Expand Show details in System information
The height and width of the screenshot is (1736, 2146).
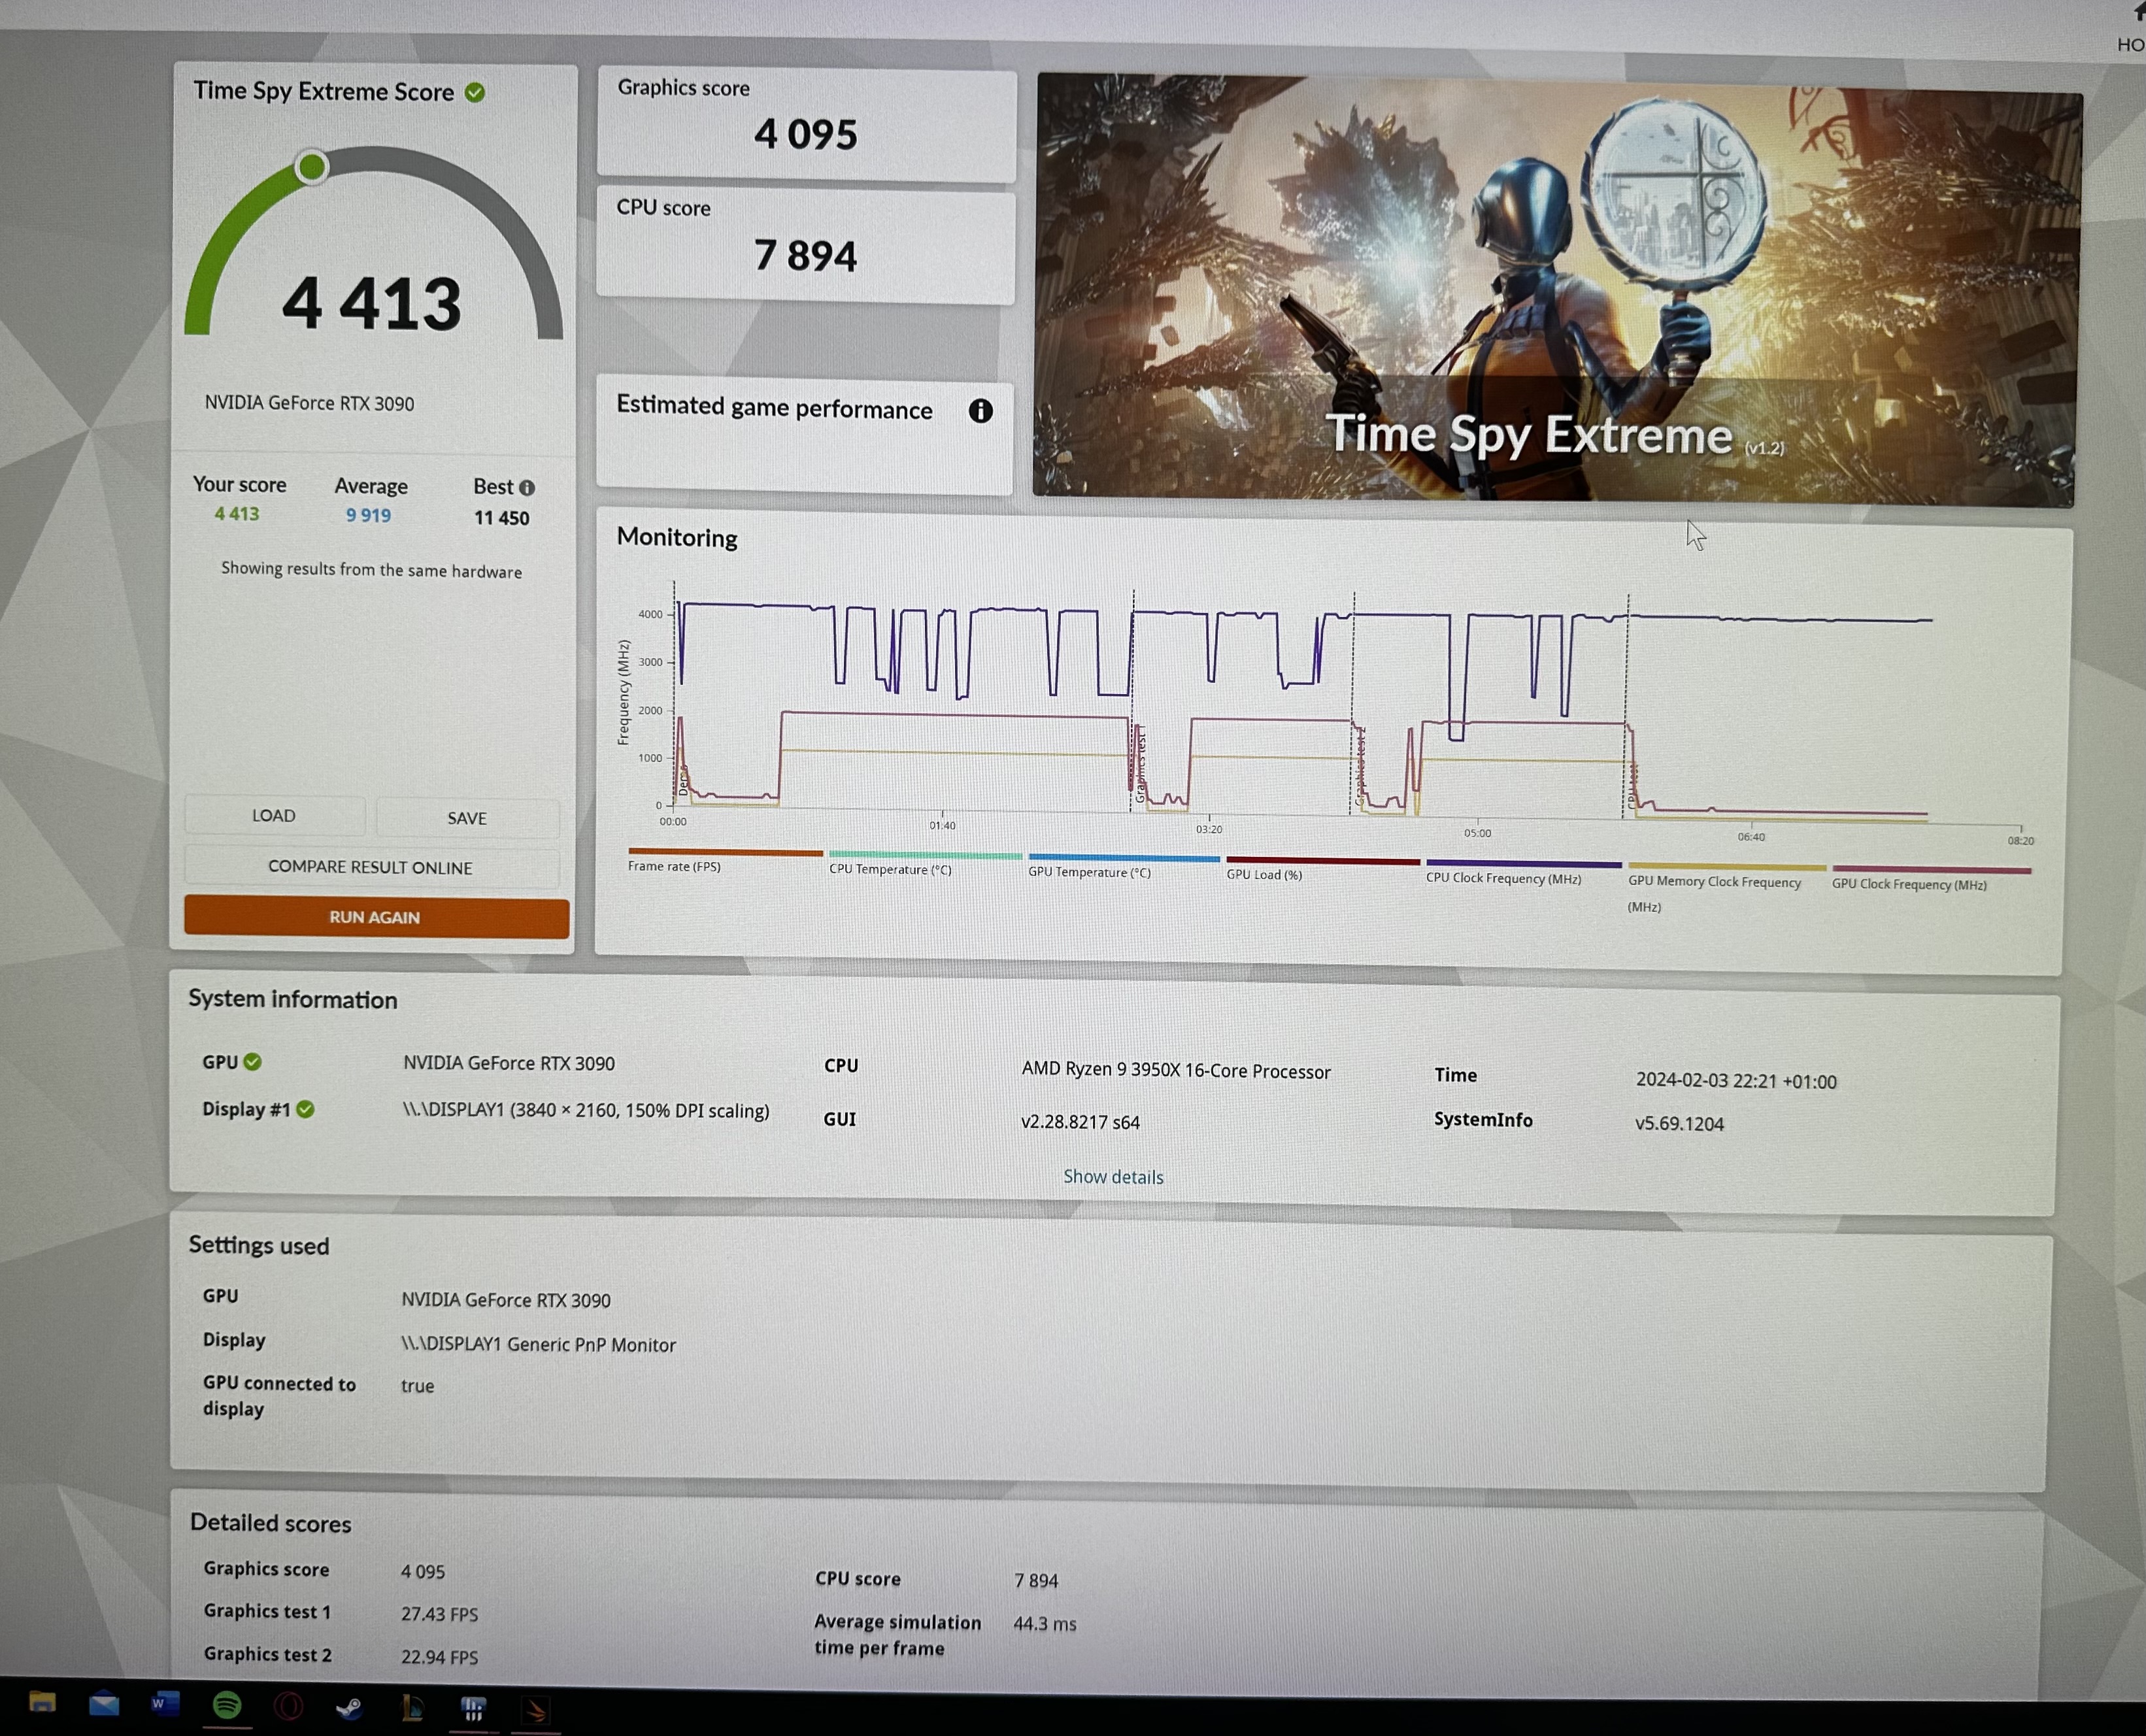pos(1113,1177)
